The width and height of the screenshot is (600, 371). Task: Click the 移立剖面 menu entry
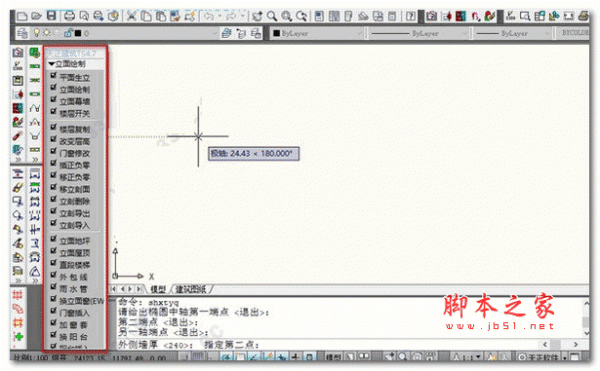click(75, 189)
